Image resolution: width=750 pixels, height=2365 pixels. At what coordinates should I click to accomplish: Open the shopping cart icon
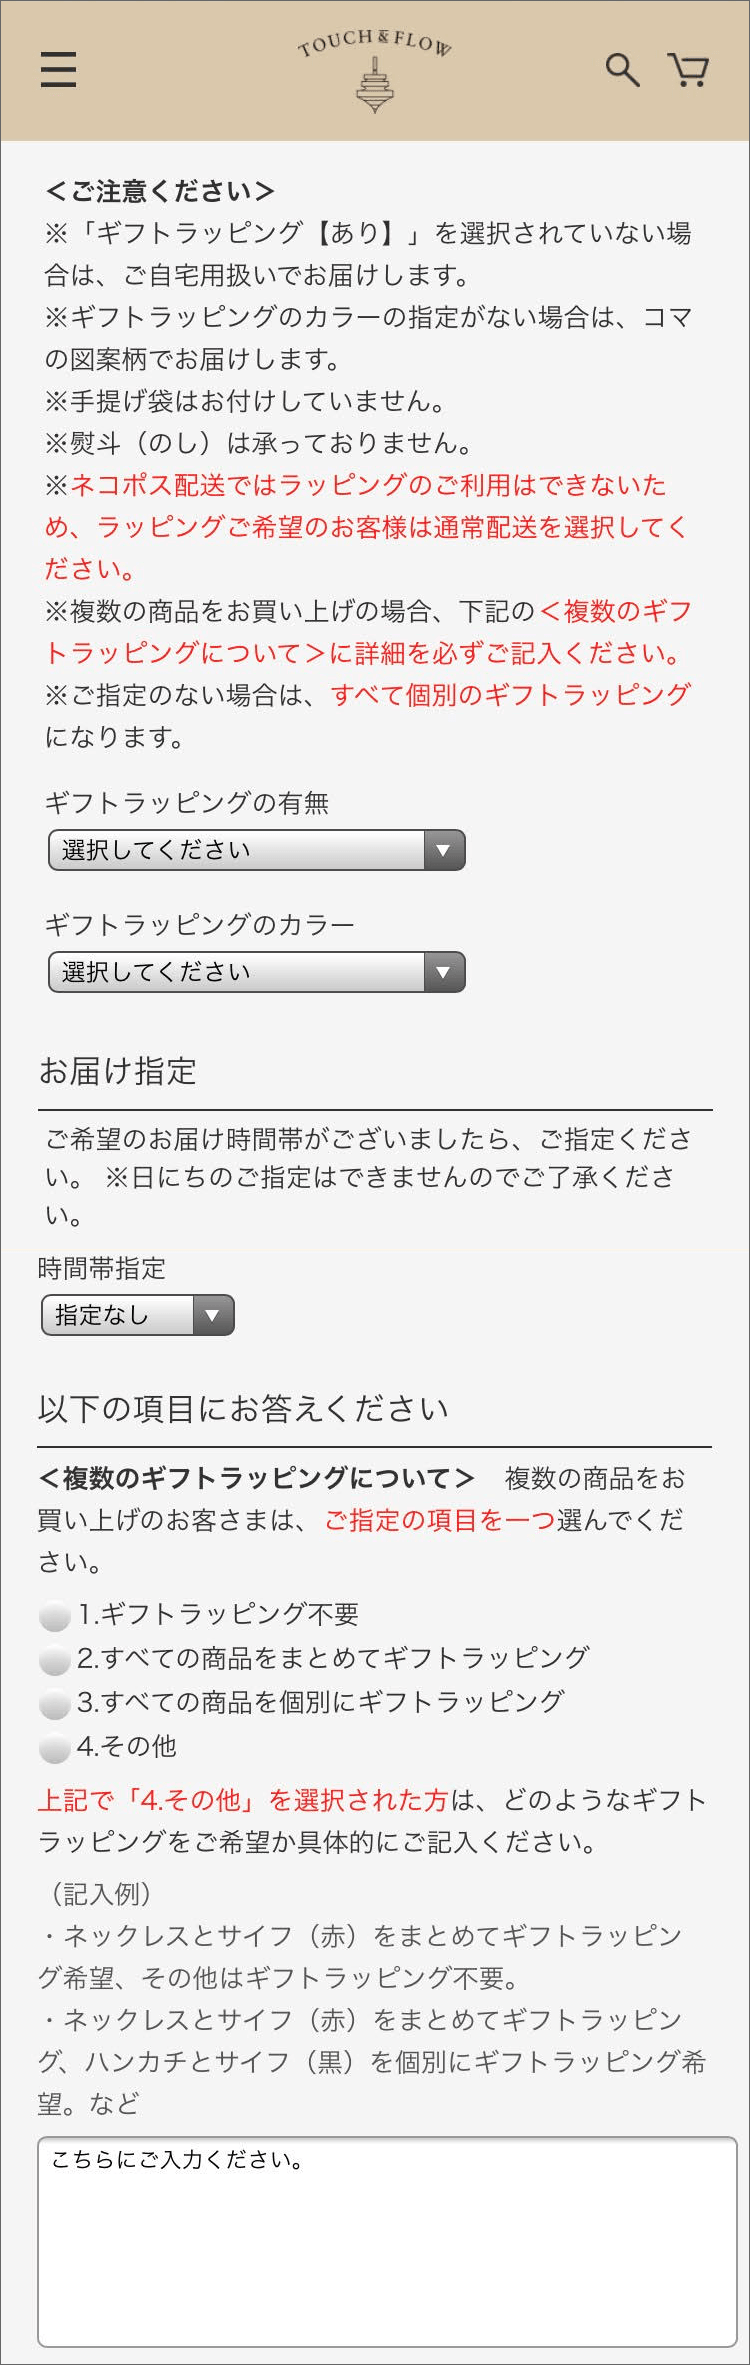click(688, 70)
